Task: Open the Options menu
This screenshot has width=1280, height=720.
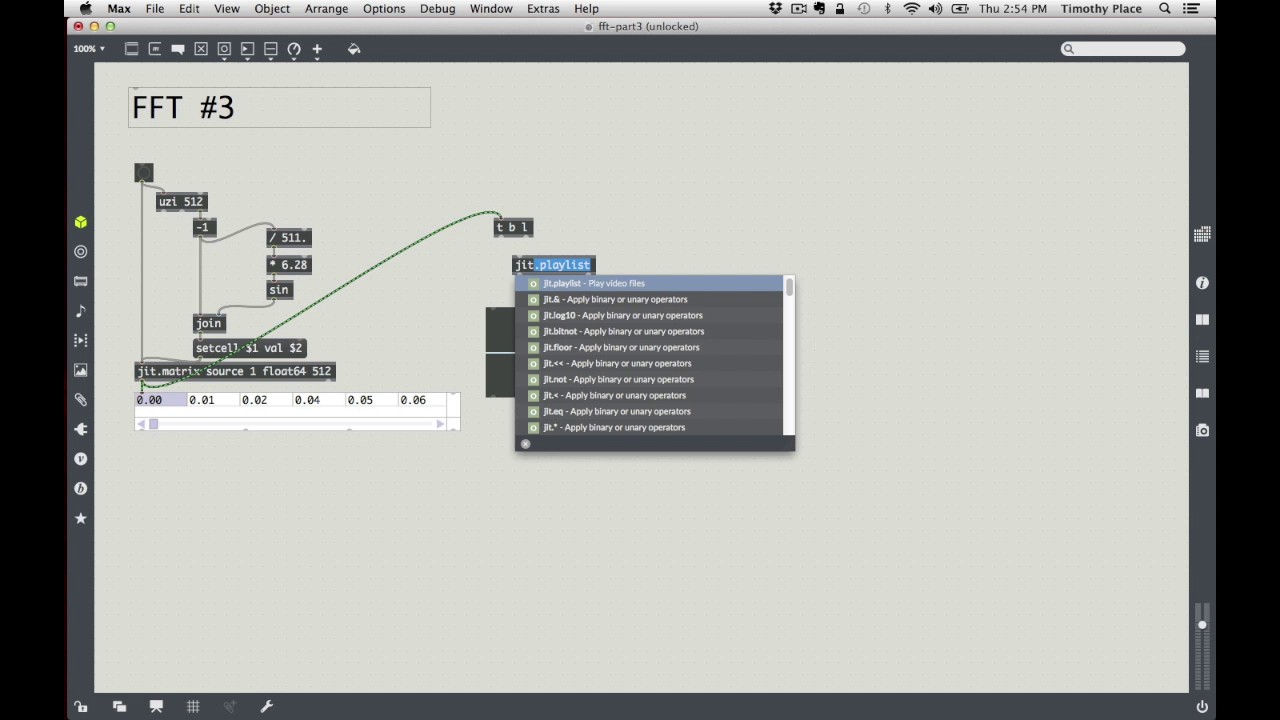Action: coord(384,9)
